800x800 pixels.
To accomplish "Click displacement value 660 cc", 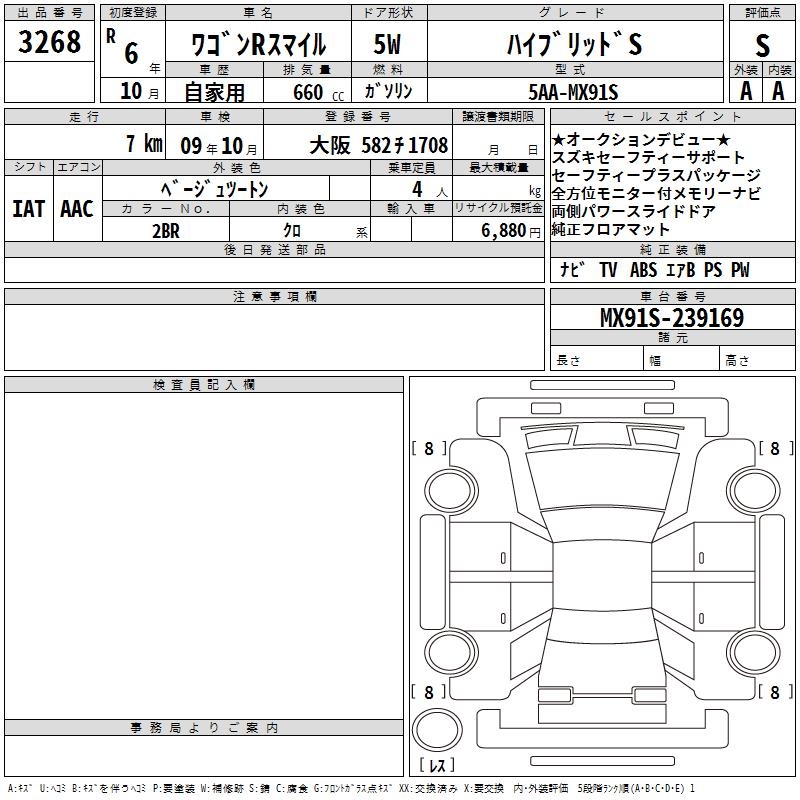I will pyautogui.click(x=318, y=93).
